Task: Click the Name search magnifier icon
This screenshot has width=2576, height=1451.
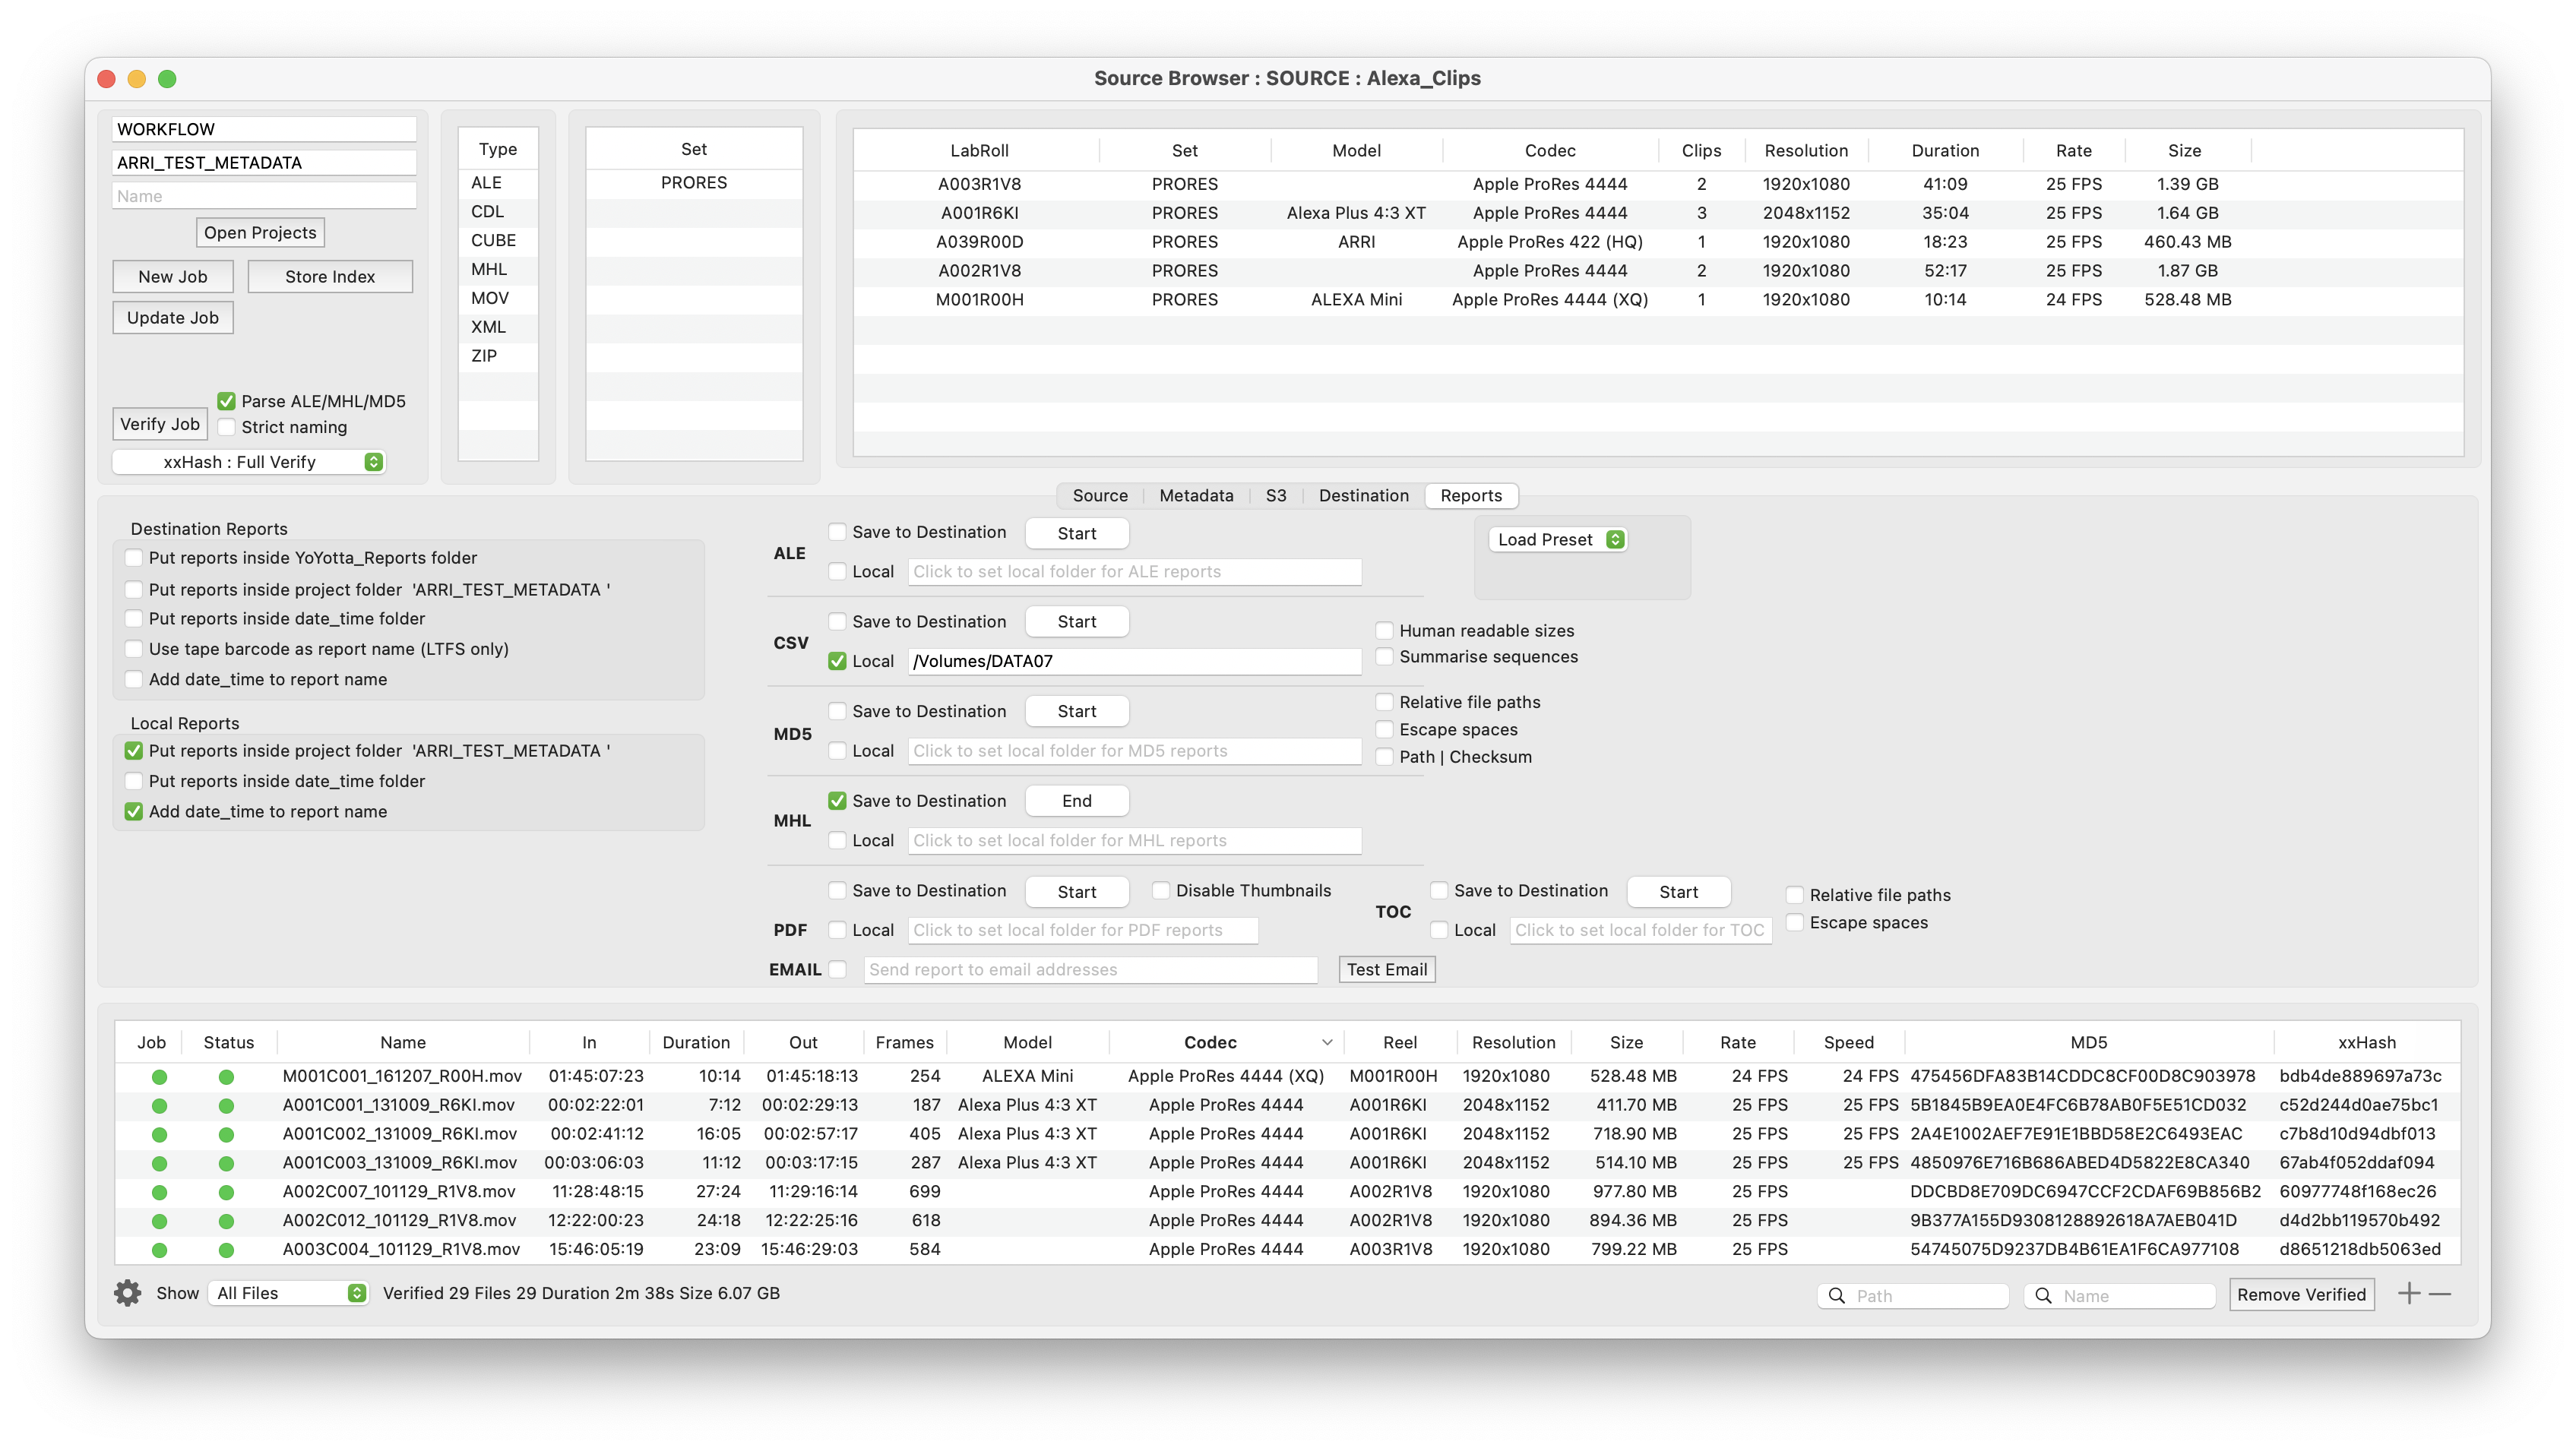Action: tap(2044, 1296)
